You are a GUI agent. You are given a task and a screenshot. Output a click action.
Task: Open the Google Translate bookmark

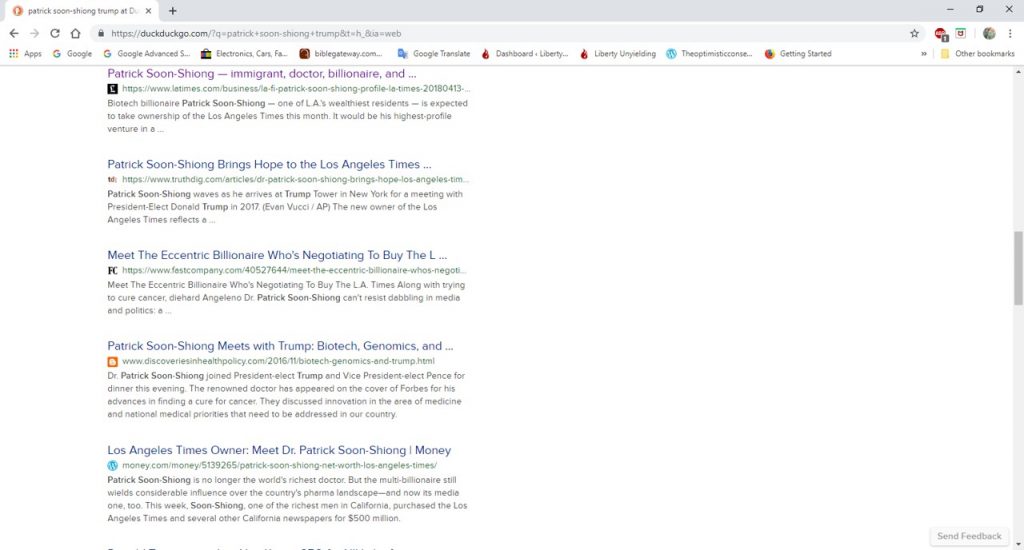pos(434,54)
